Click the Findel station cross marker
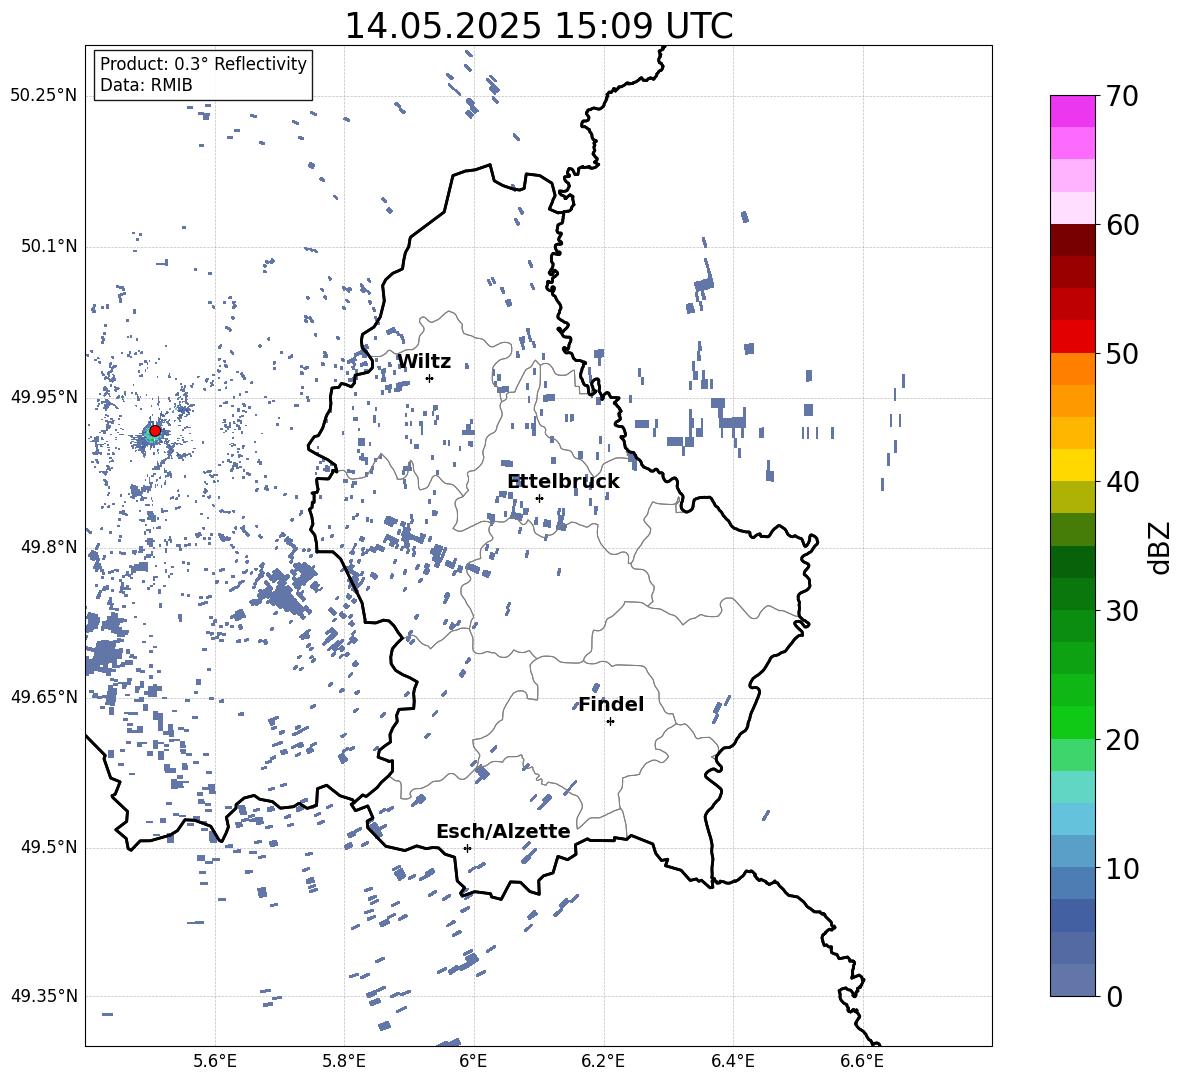The height and width of the screenshot is (1081, 1184). (610, 722)
